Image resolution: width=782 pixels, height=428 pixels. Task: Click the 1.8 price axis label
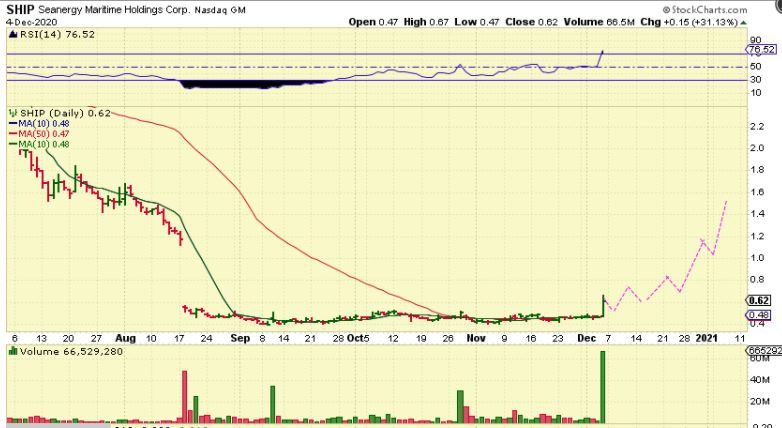click(757, 170)
